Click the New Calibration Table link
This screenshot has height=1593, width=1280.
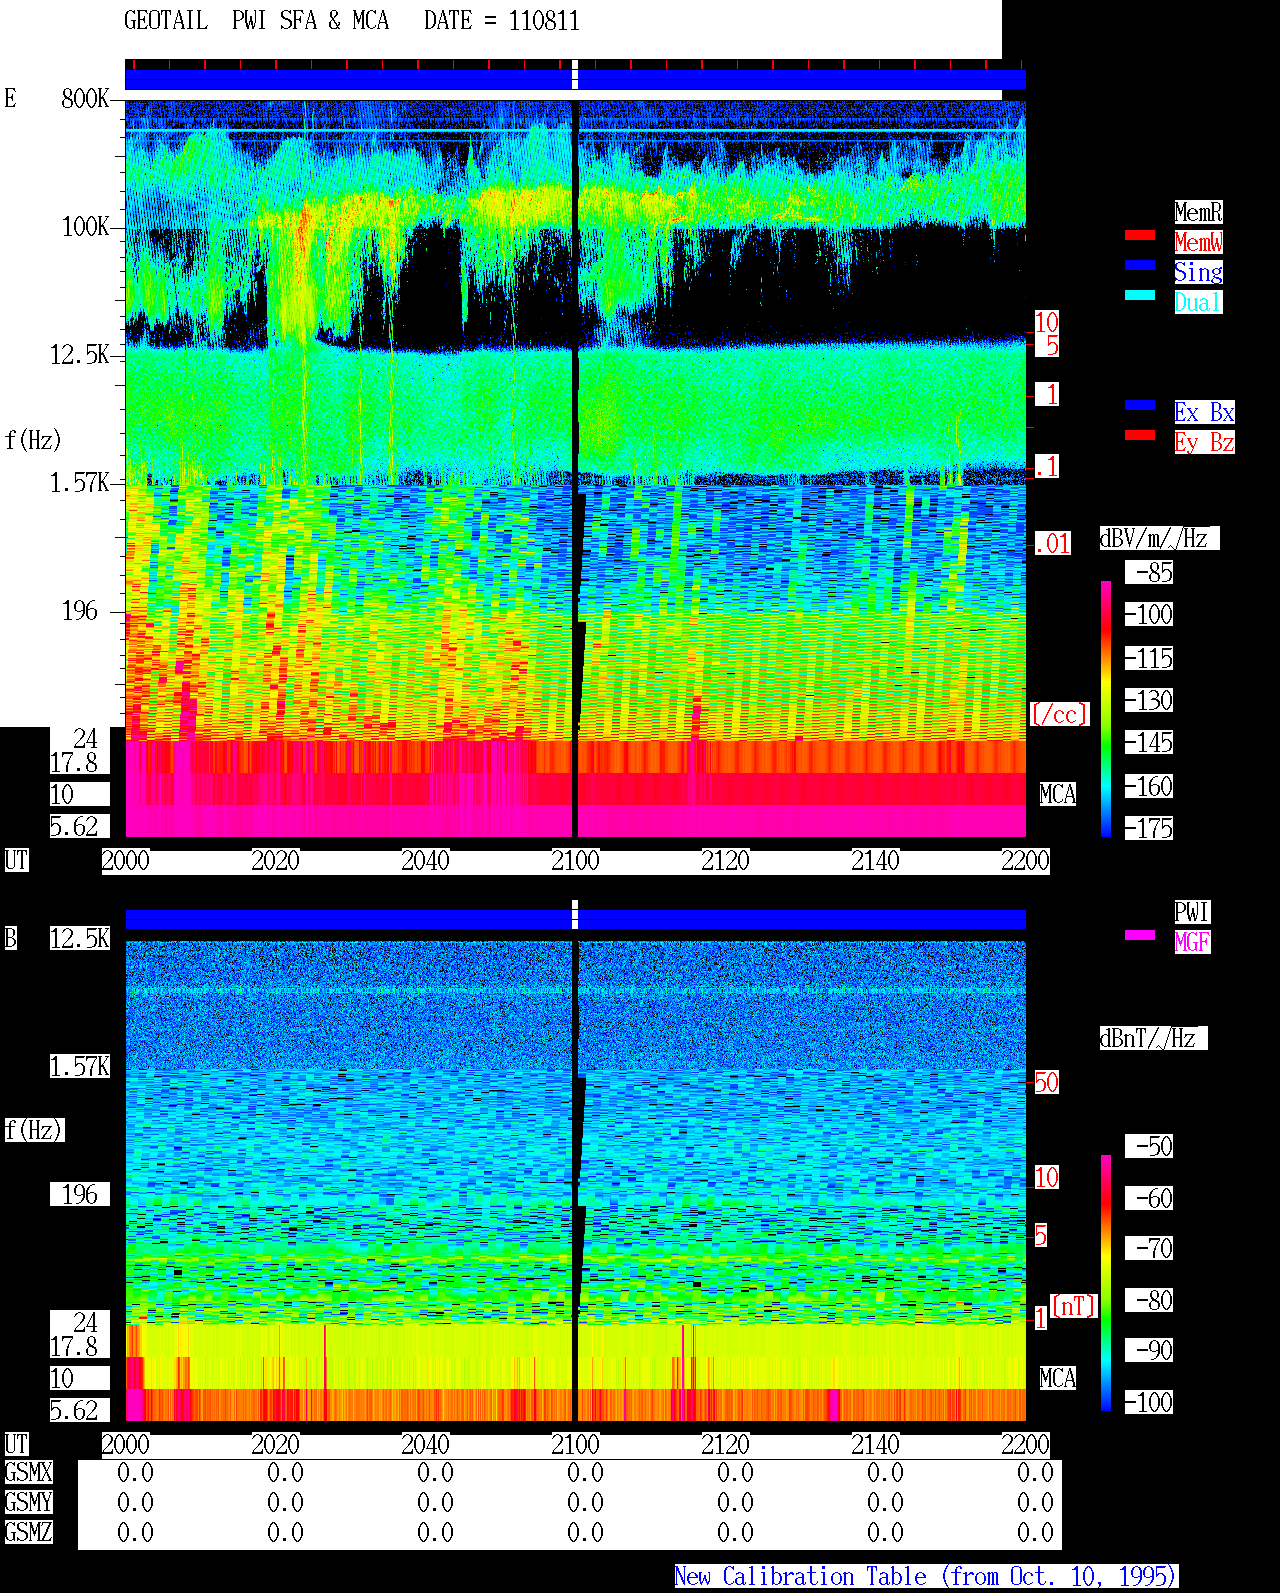pos(926,1577)
